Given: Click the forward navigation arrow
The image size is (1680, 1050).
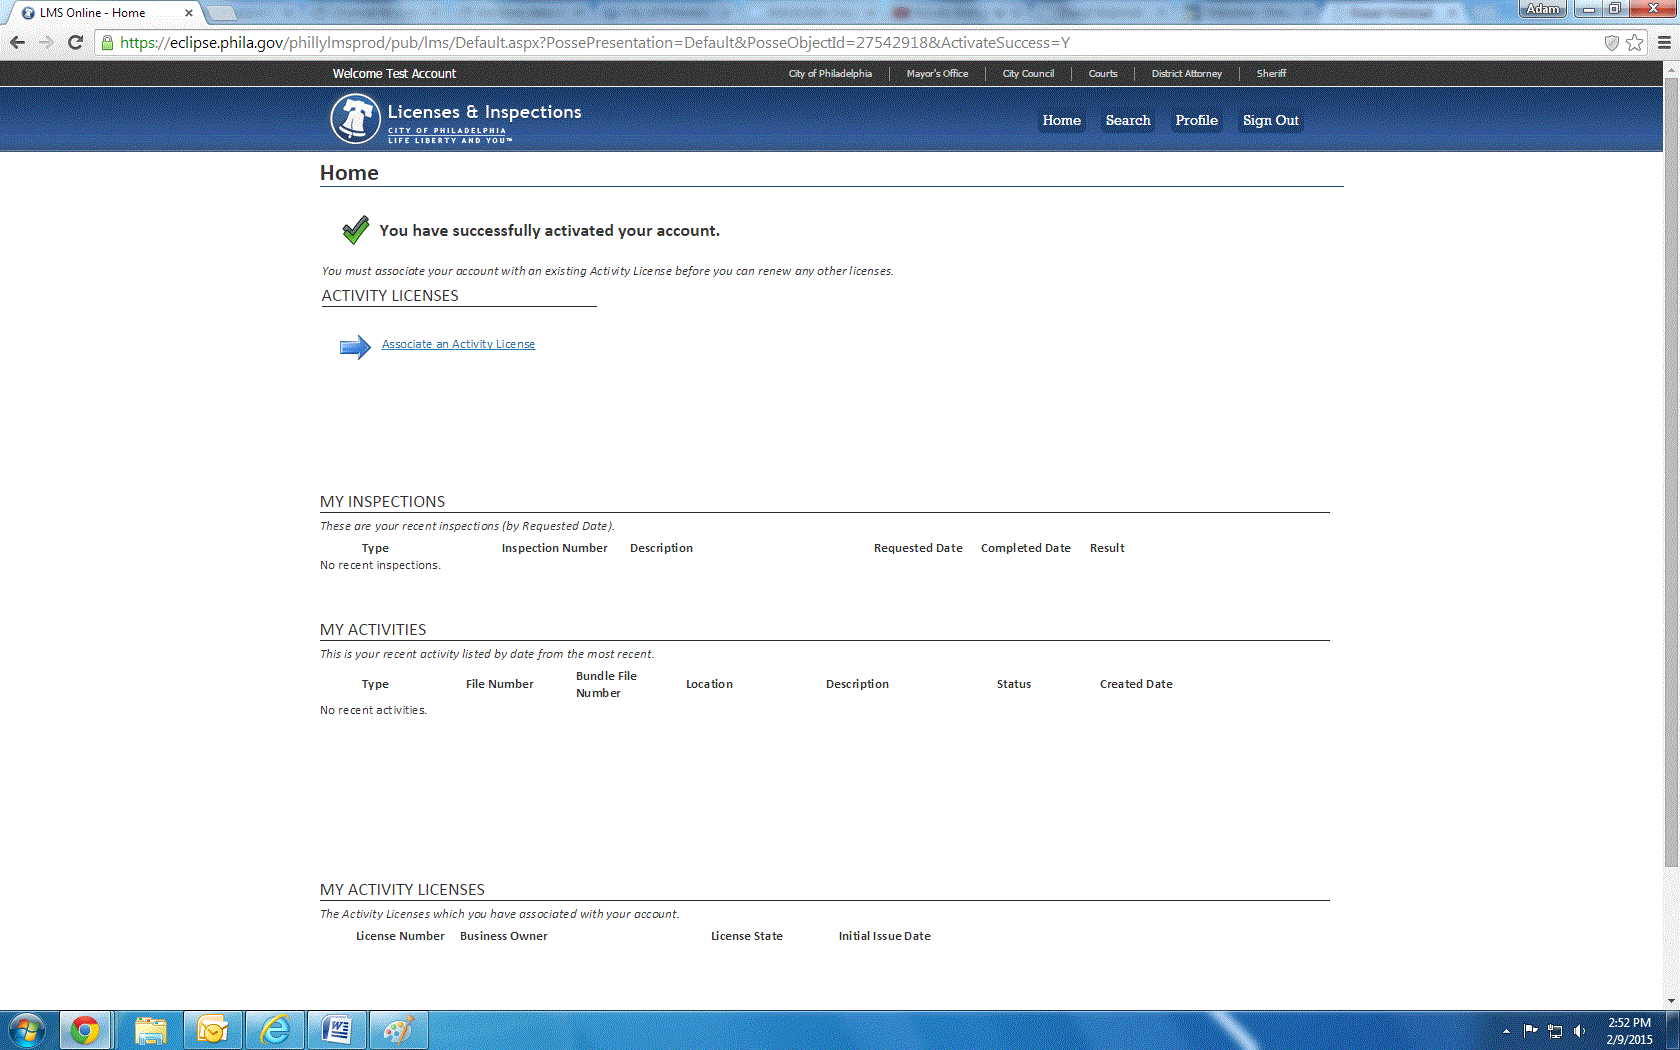Looking at the screenshot, I should point(46,42).
